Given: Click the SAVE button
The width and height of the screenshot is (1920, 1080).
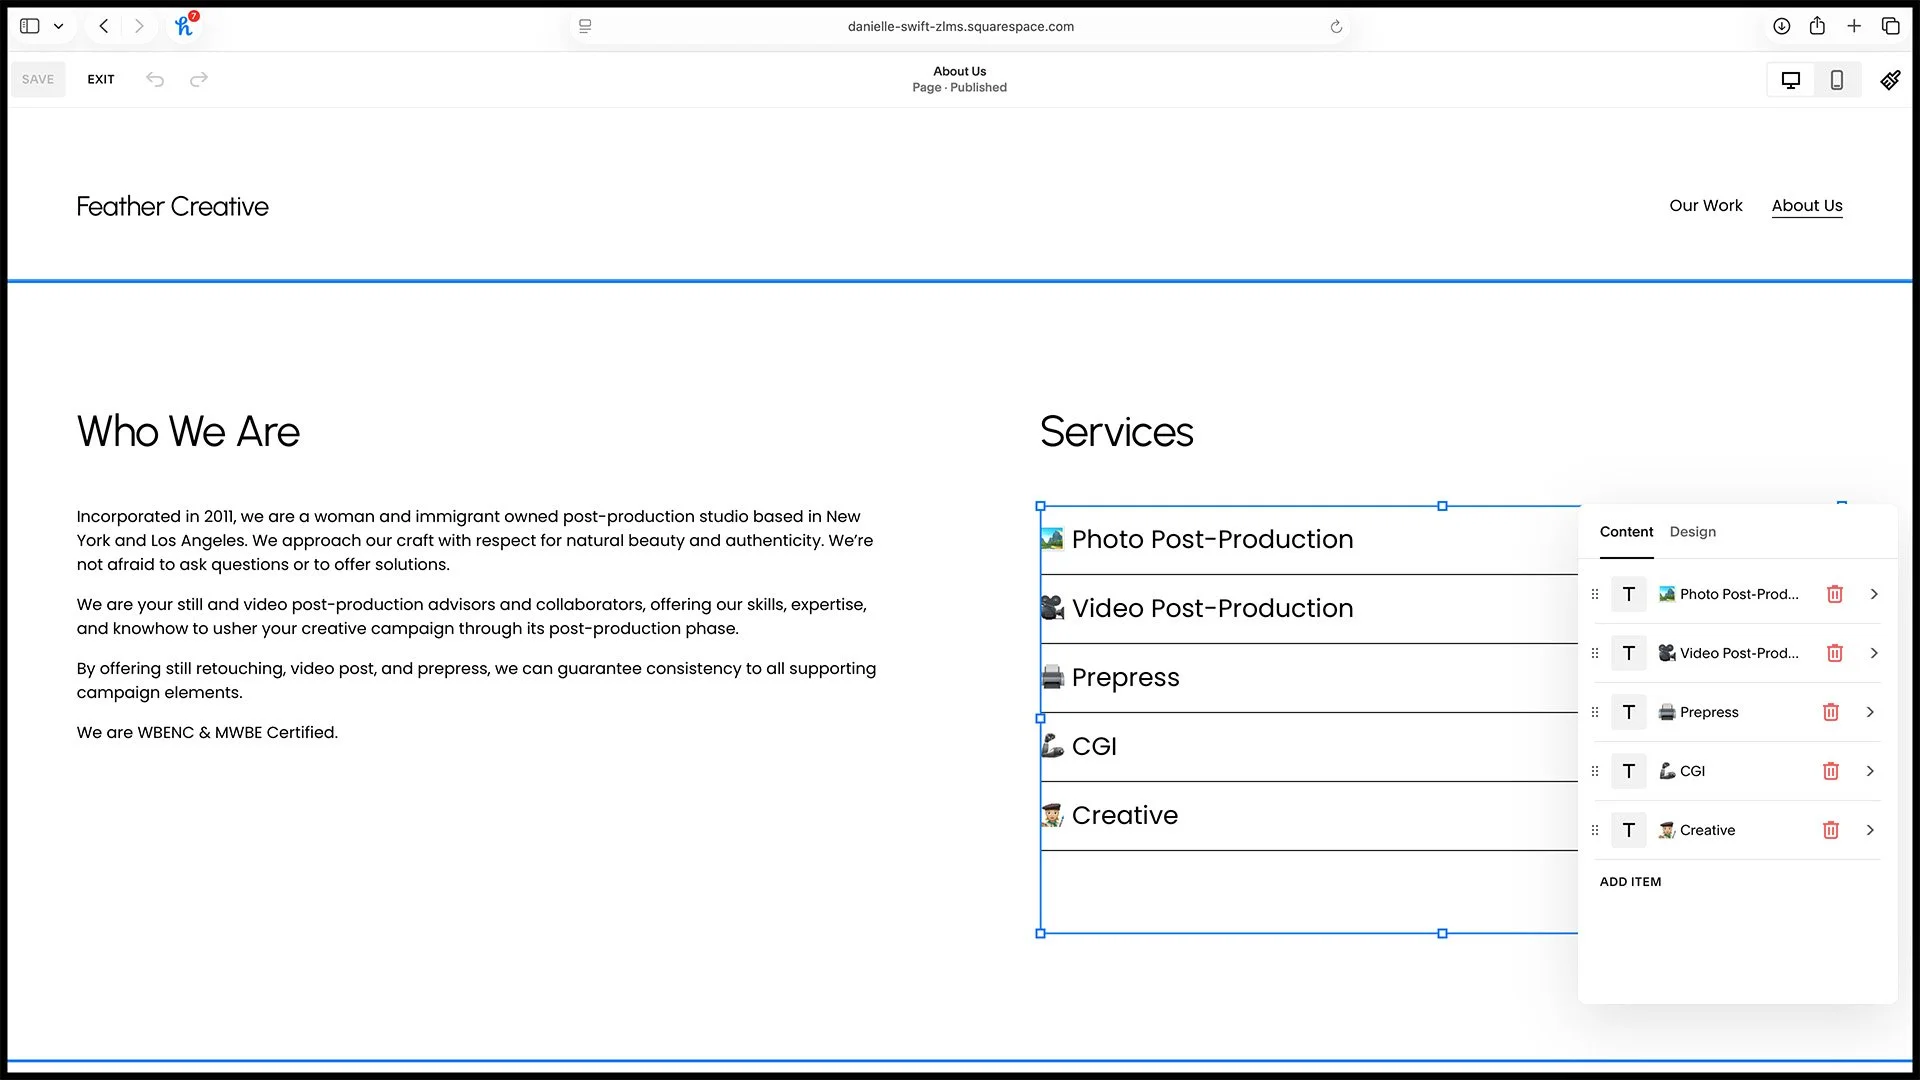Looking at the screenshot, I should click(x=37, y=79).
